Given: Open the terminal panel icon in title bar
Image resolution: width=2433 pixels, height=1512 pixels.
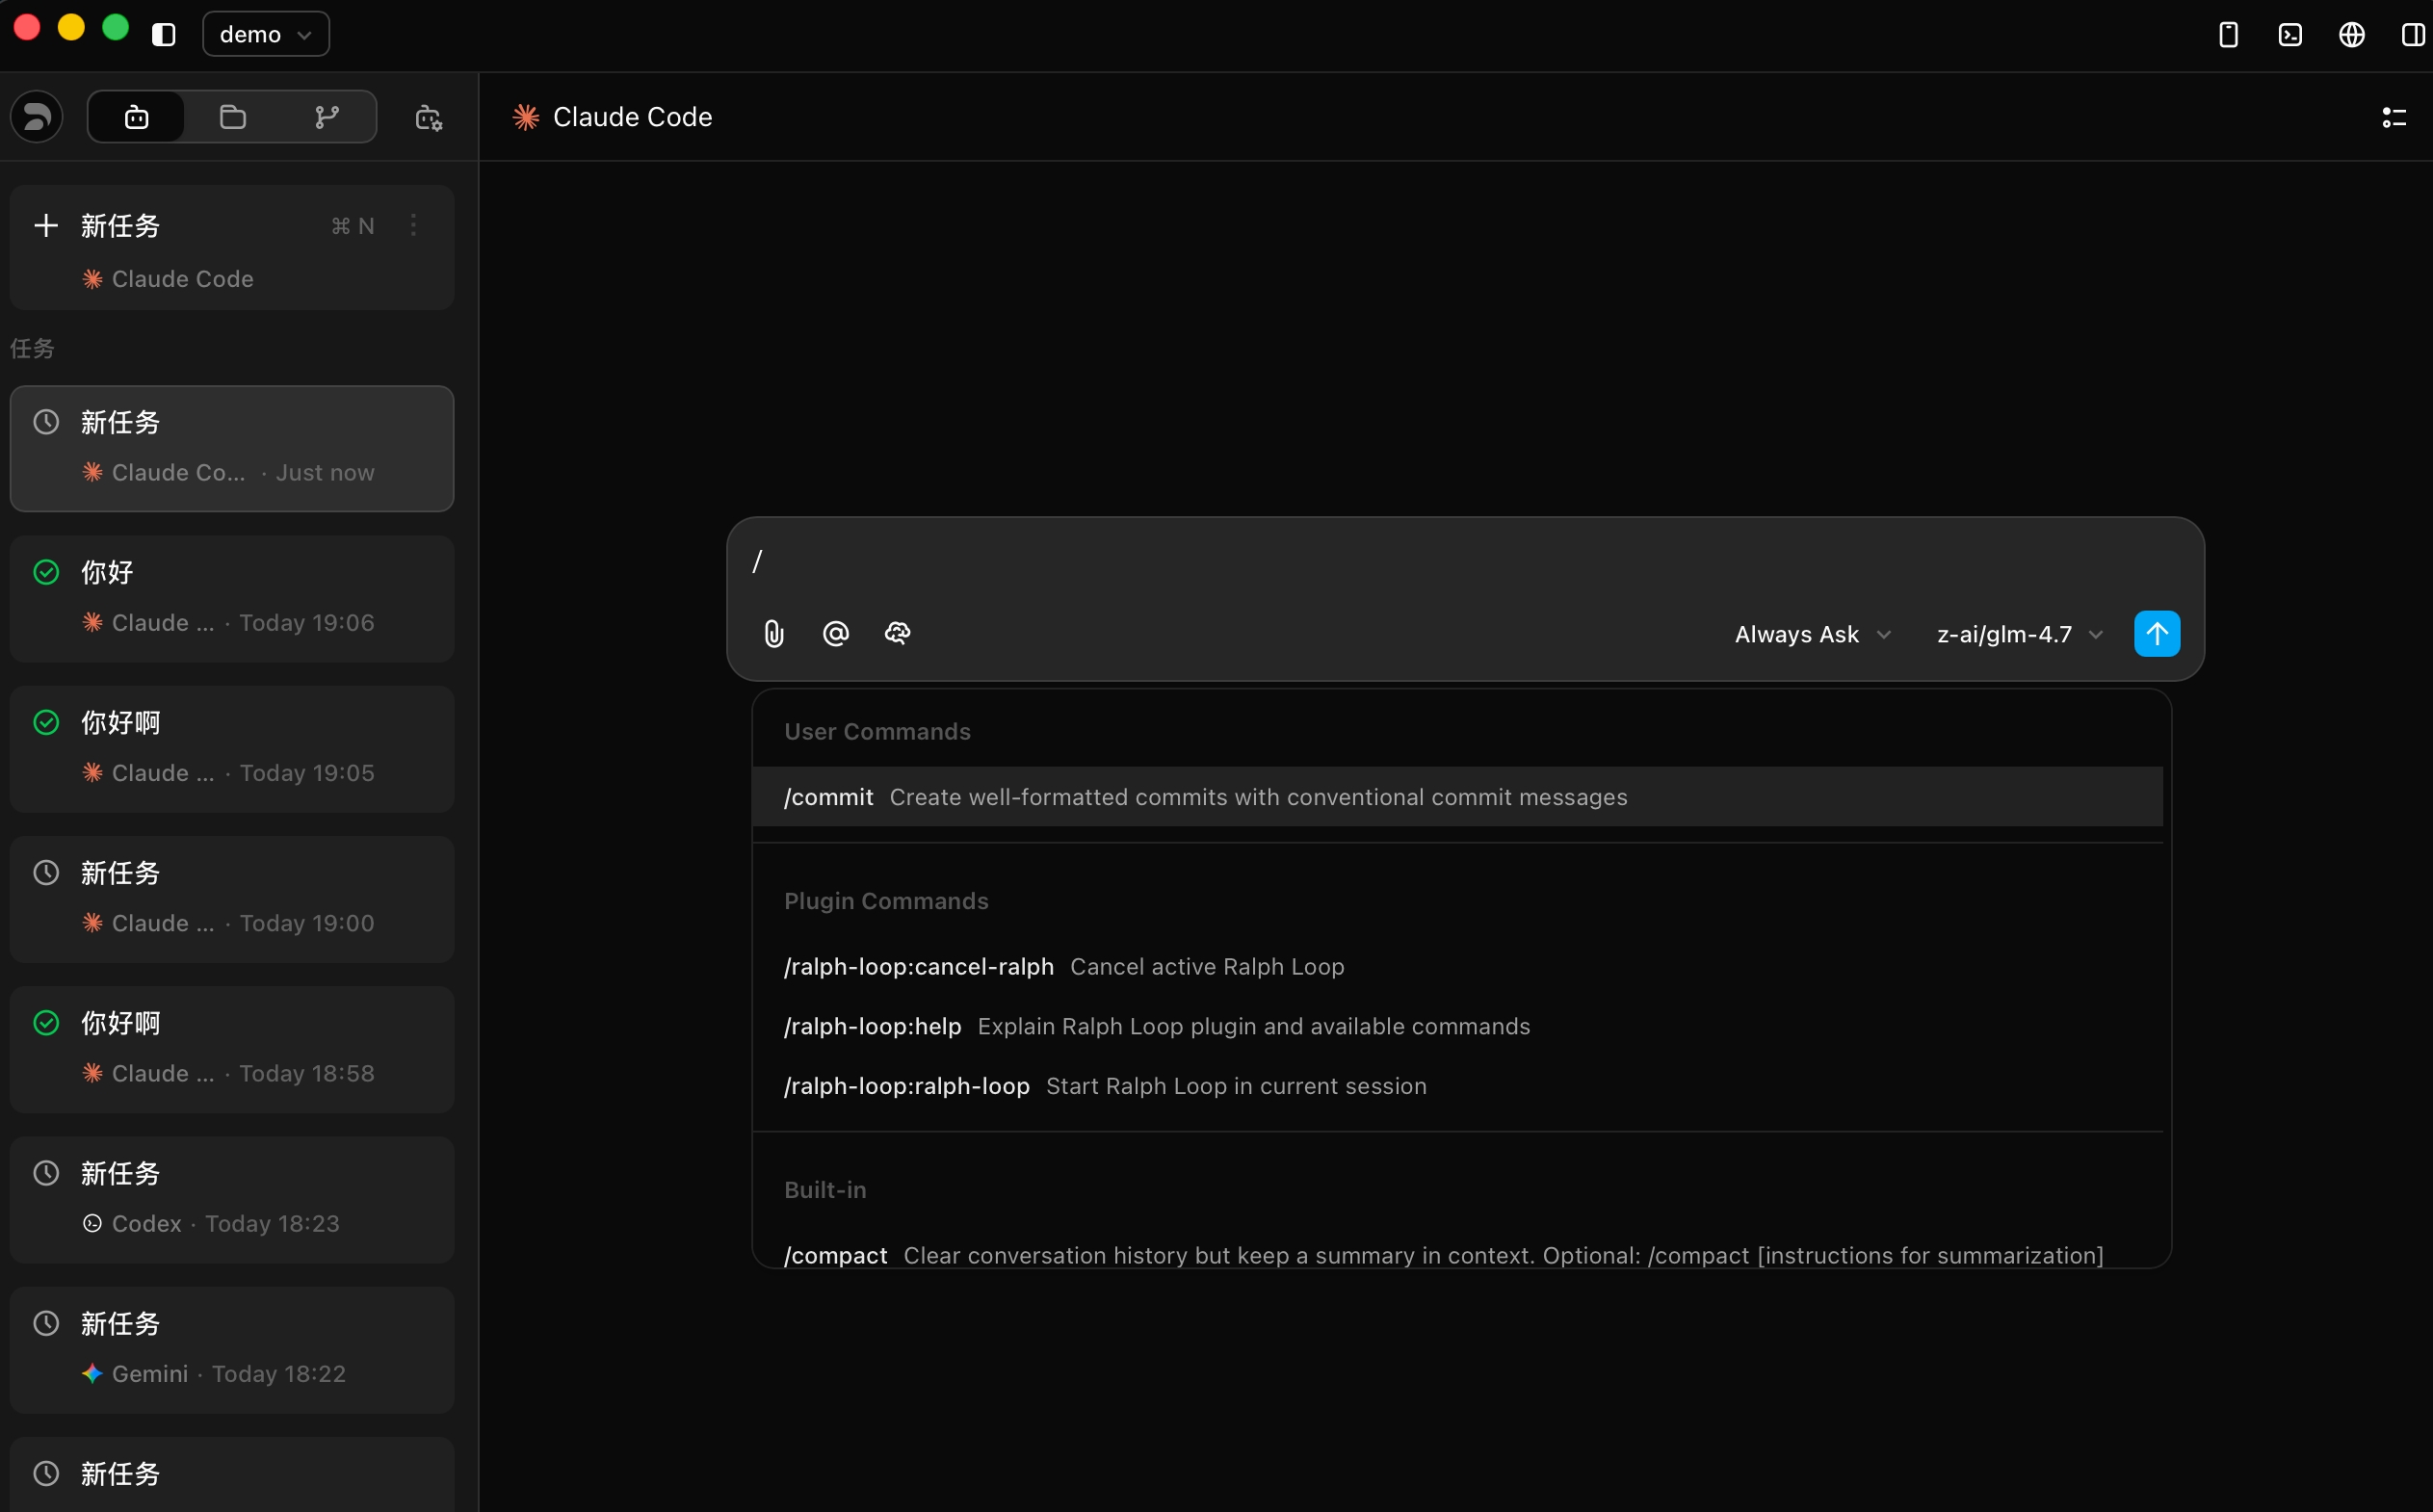Looking at the screenshot, I should 2290,35.
